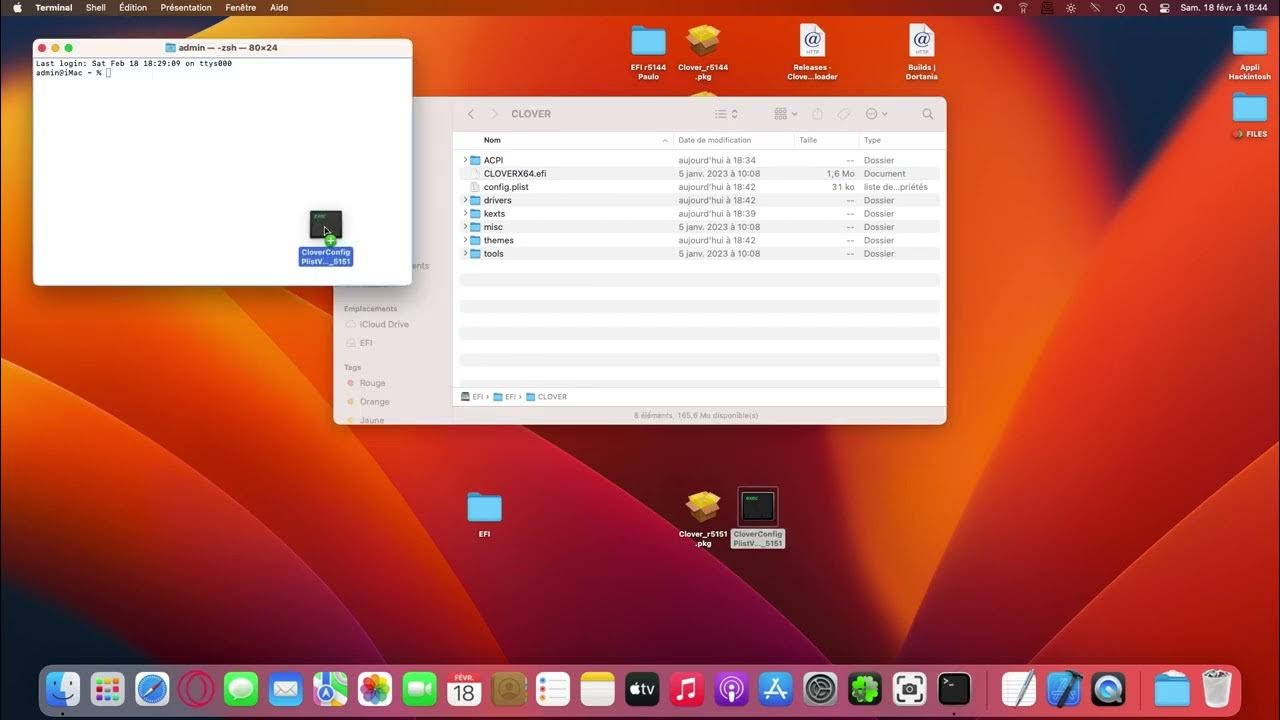The image size is (1280, 720).
Task: Open the Présentation menu
Action: (x=186, y=7)
